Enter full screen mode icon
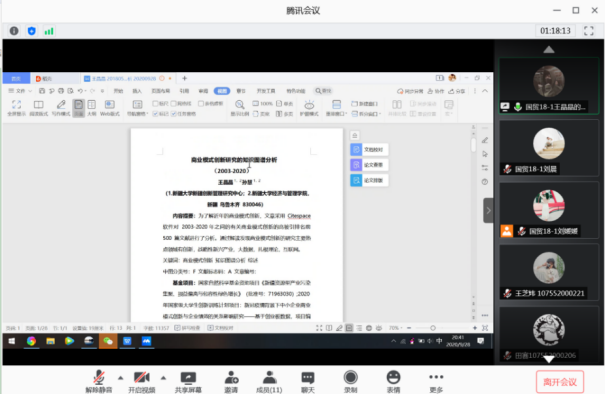Screen dimensions: 605x394 click(x=588, y=31)
